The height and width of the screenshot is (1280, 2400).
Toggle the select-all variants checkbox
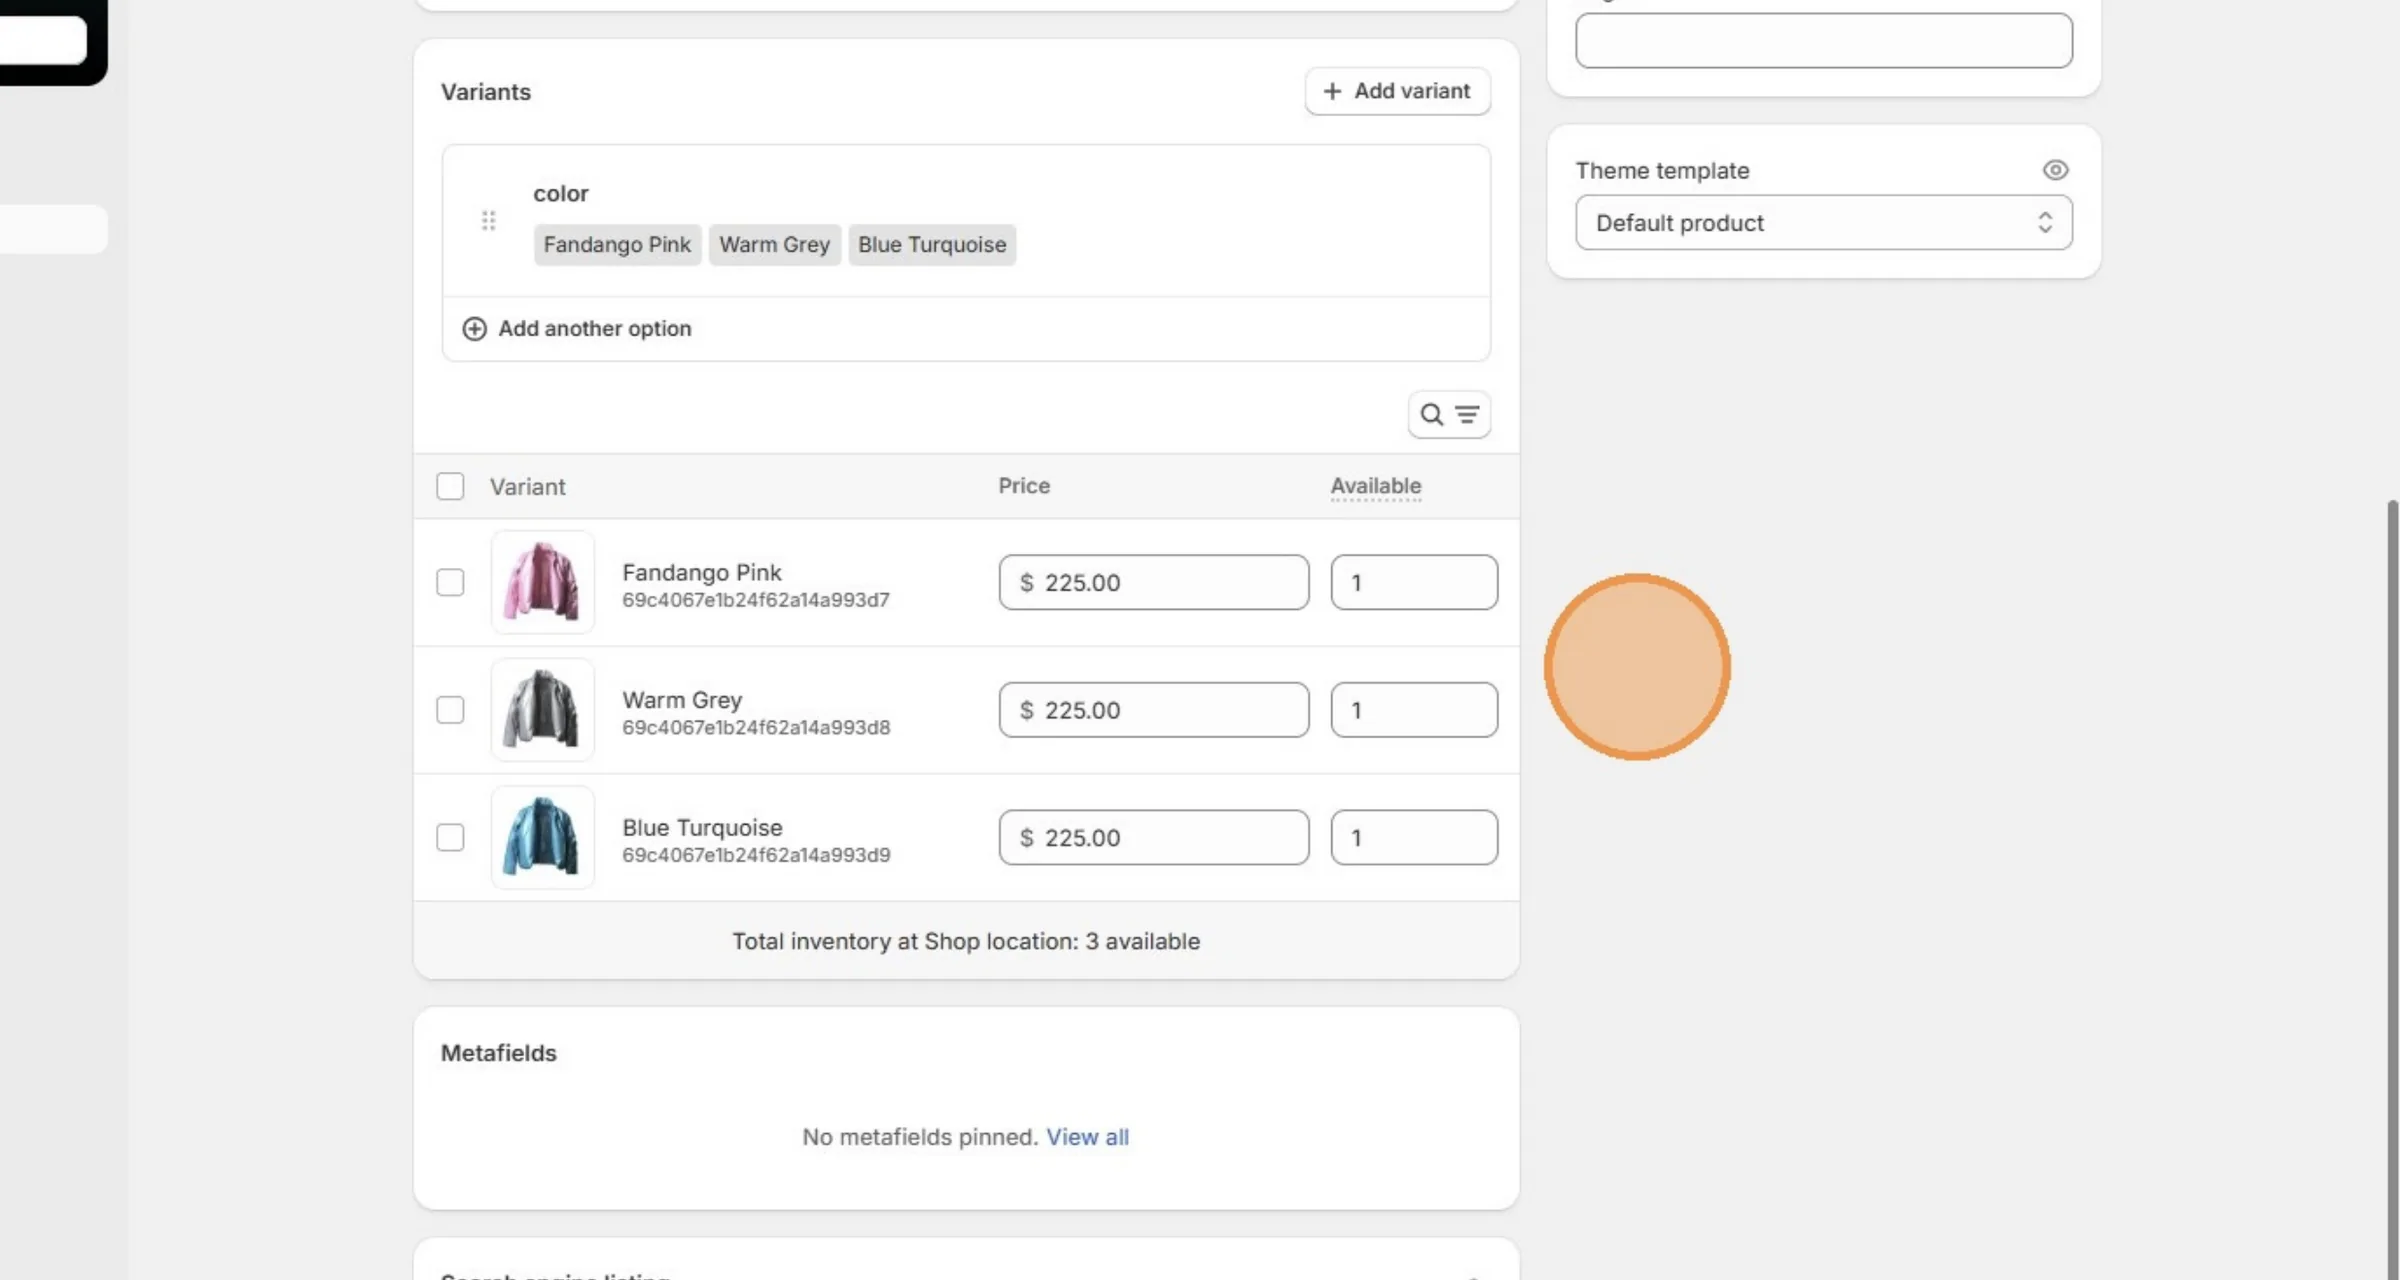(450, 486)
